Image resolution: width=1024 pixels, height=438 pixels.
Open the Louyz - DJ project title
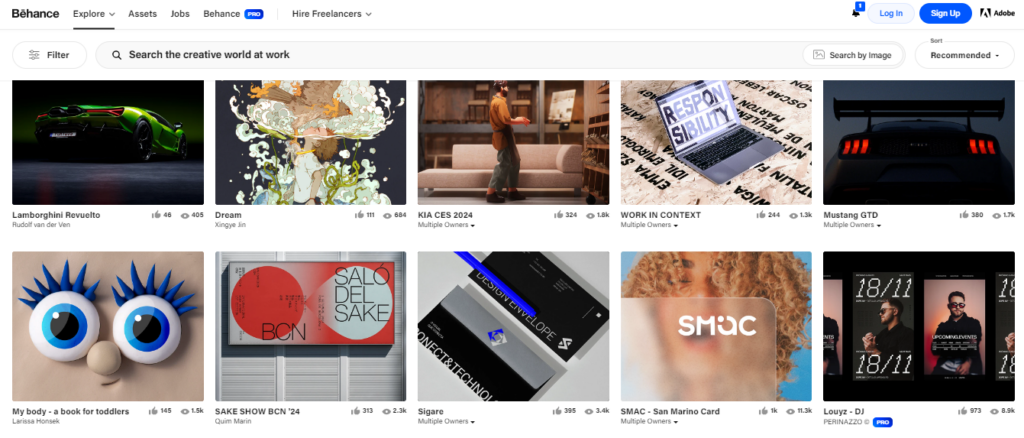point(844,411)
